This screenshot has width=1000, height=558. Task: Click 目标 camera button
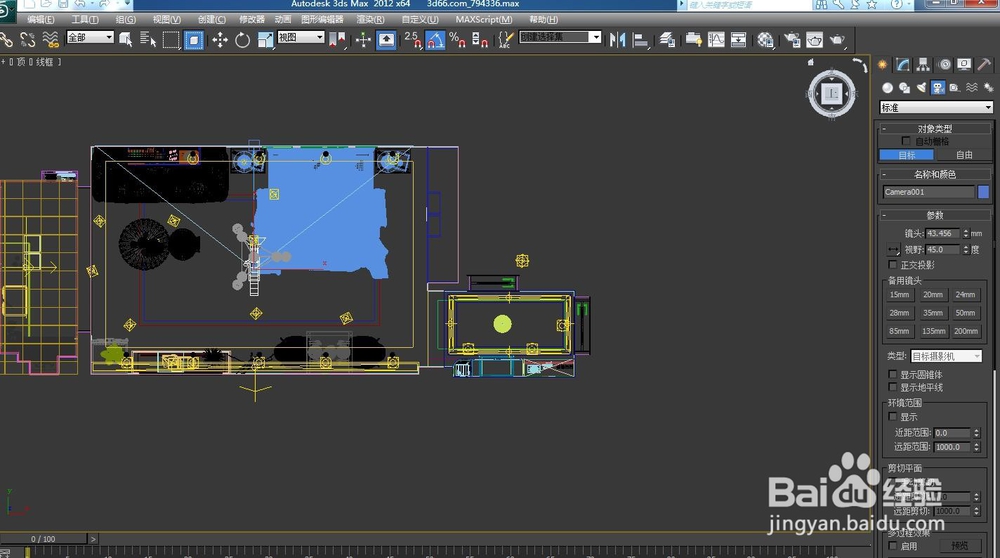[x=906, y=155]
